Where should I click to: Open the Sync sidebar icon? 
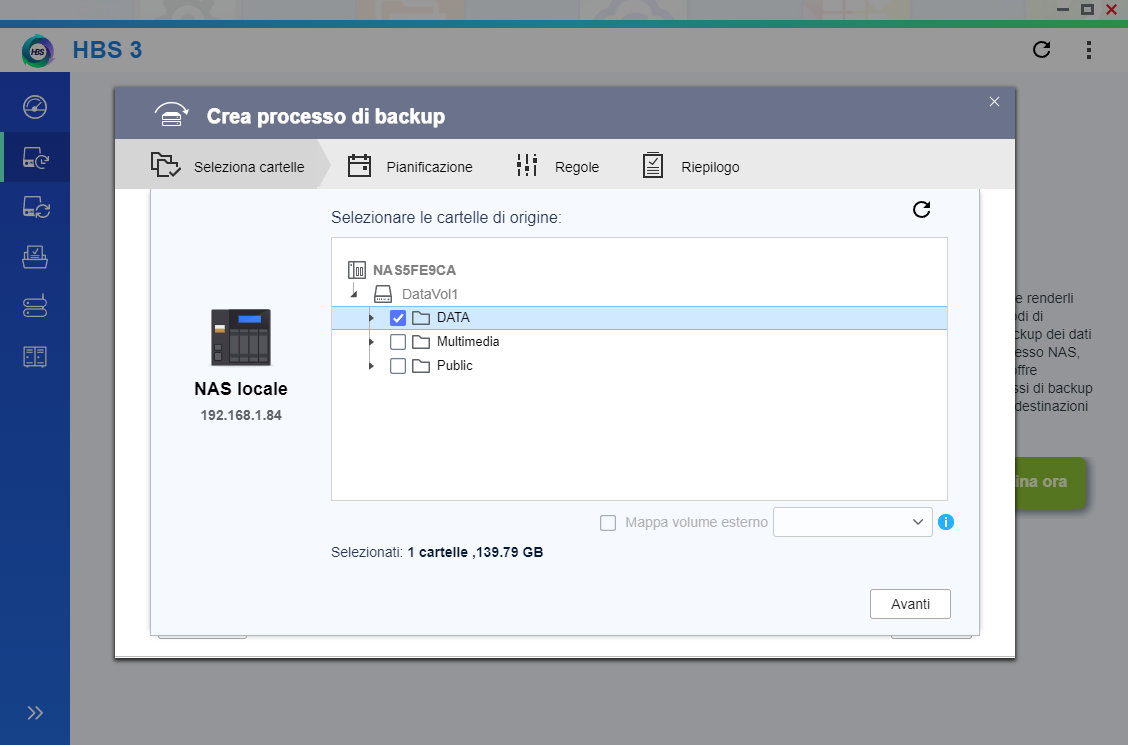tap(35, 207)
